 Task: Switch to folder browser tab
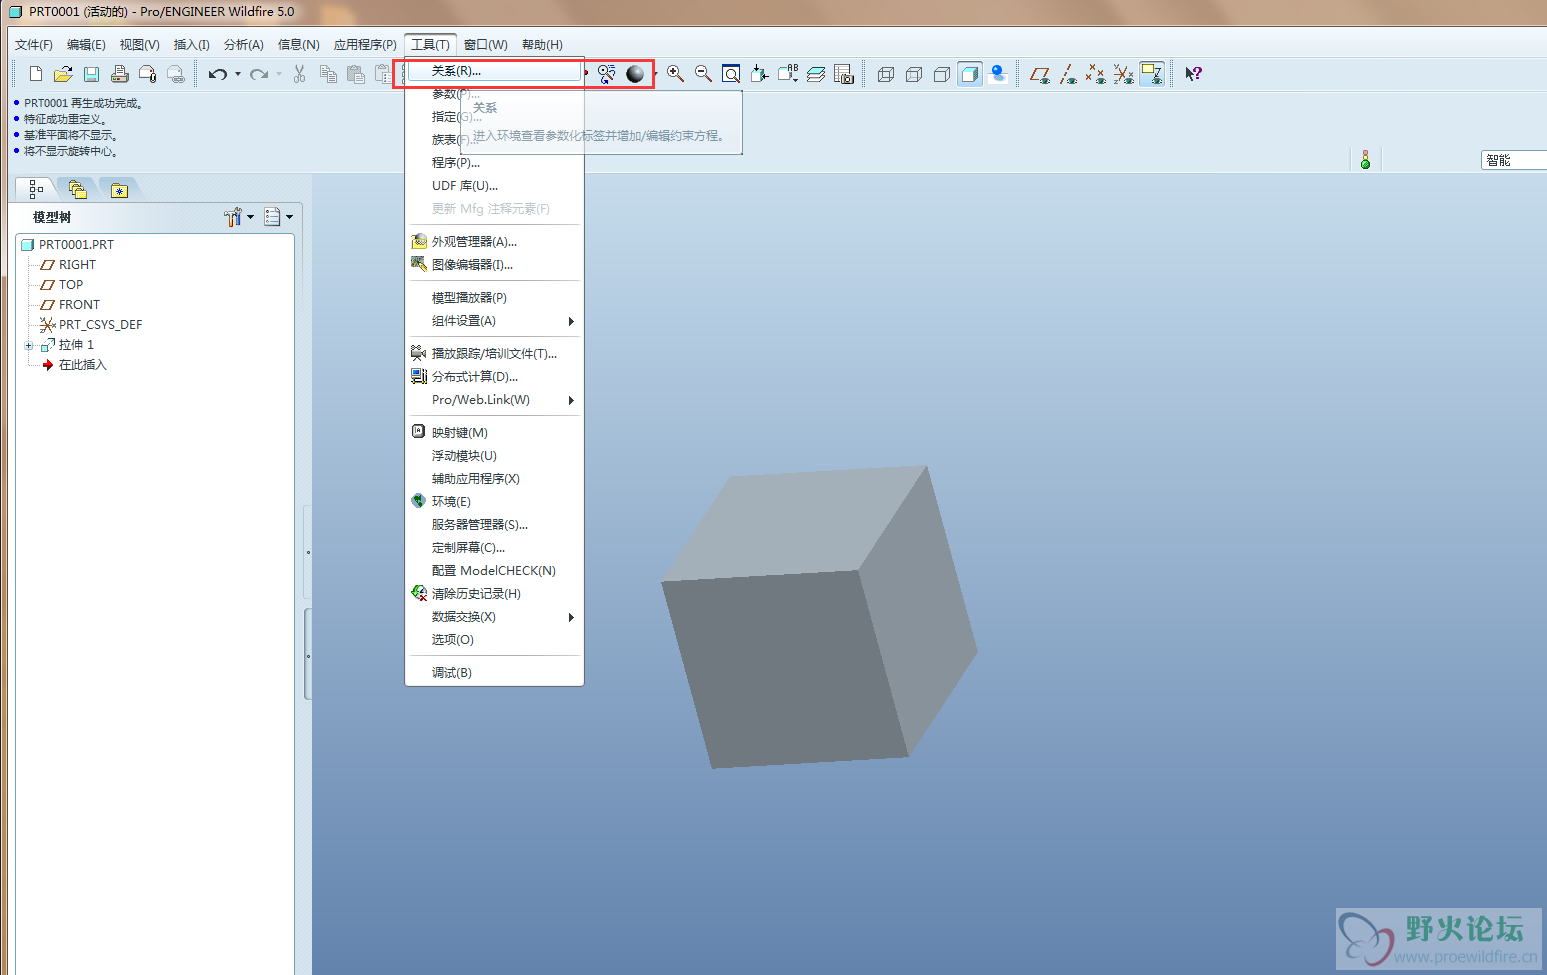(78, 189)
